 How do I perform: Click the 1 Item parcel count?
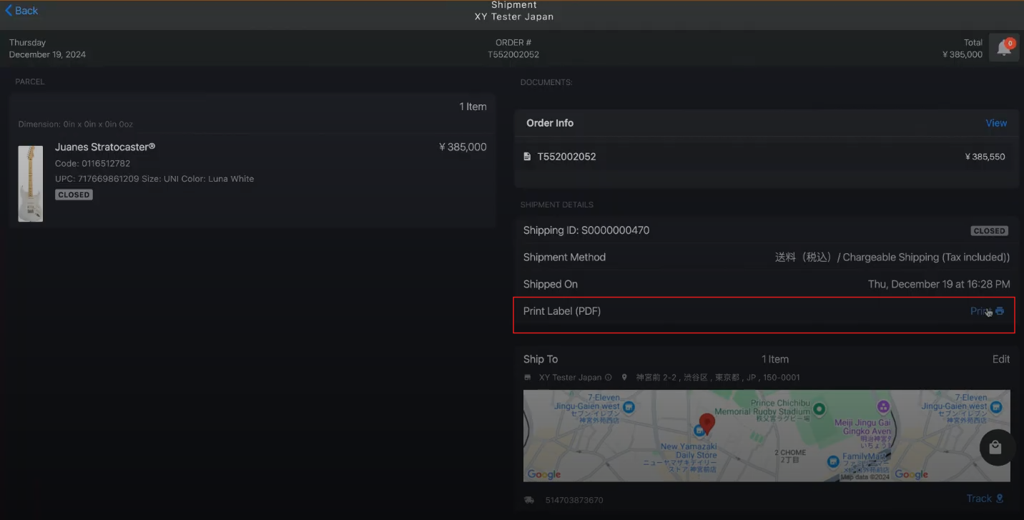point(473,106)
